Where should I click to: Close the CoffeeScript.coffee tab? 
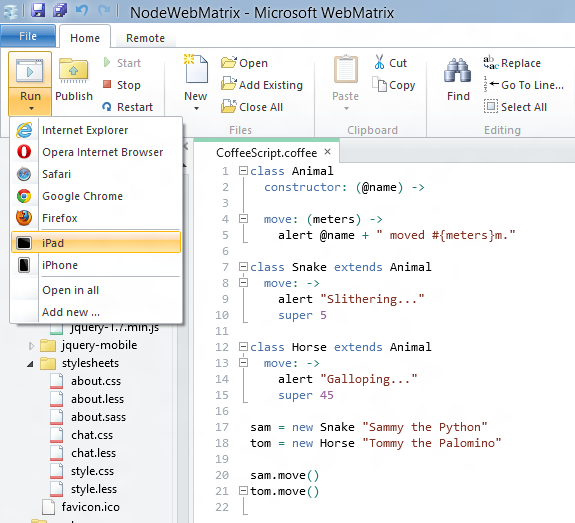(327, 151)
